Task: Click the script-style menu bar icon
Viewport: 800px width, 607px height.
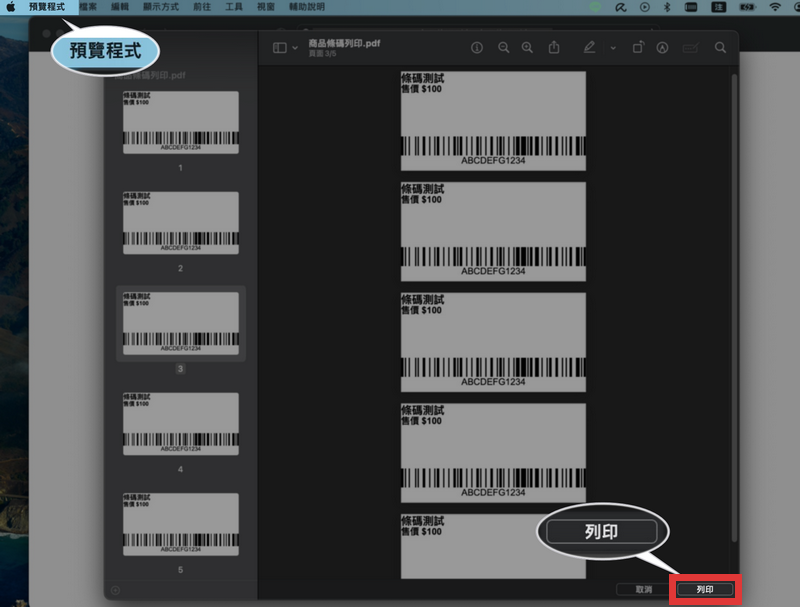Action: click(x=620, y=7)
